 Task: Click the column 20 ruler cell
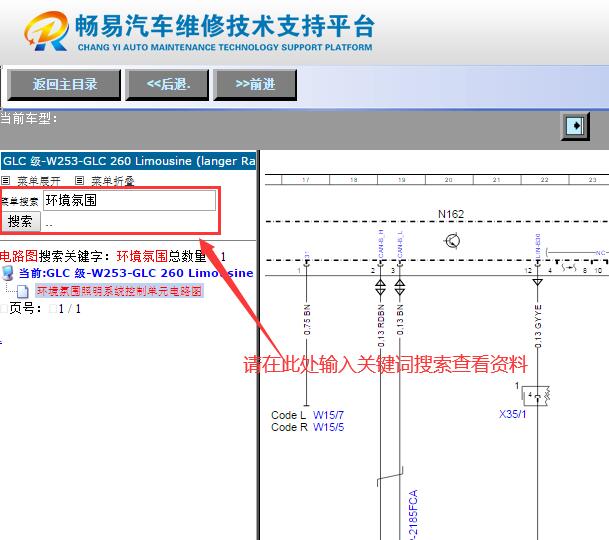coord(449,180)
